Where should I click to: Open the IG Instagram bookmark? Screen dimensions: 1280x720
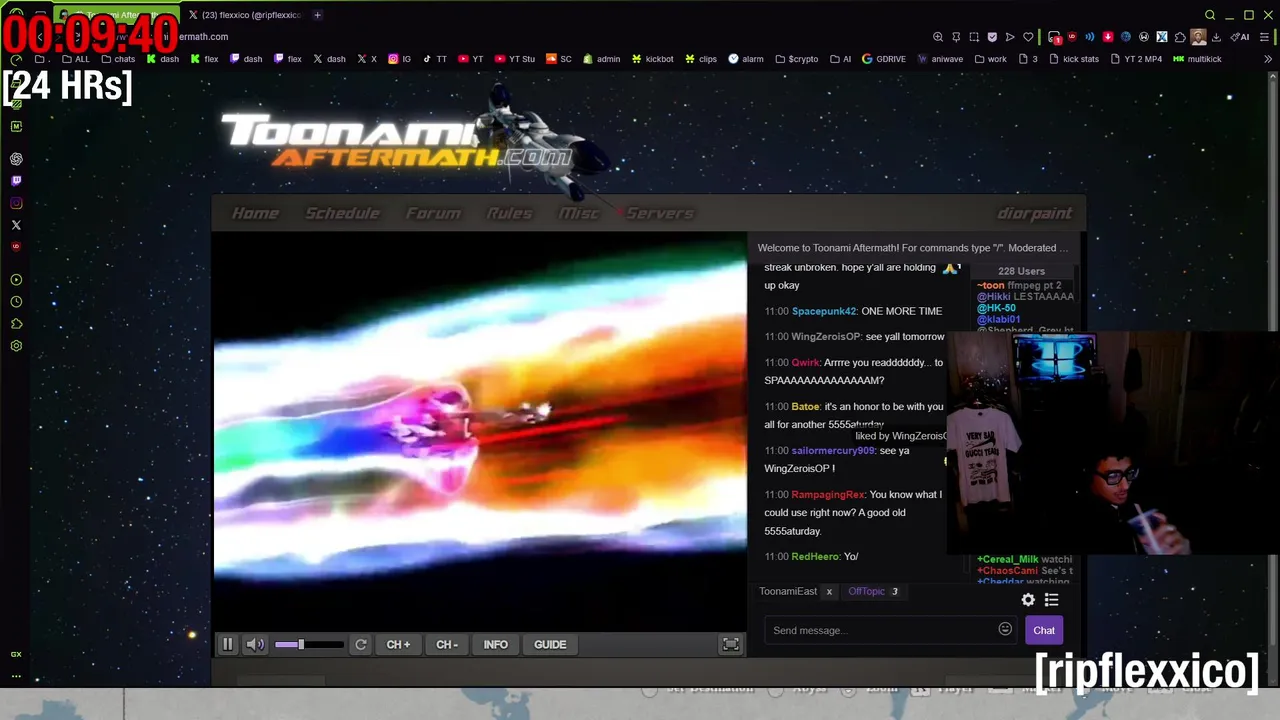pyautogui.click(x=400, y=59)
